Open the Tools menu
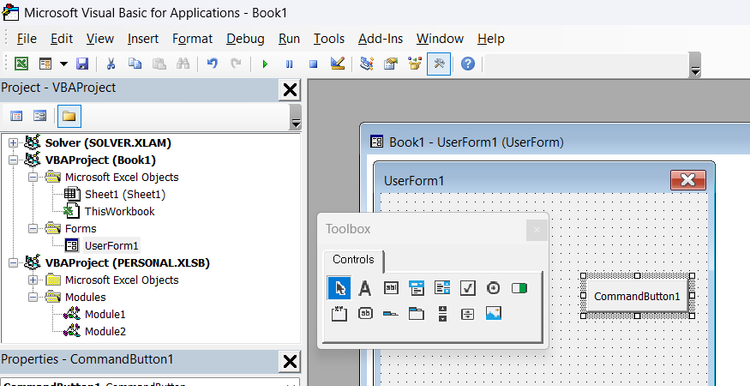This screenshot has width=750, height=386. pos(329,39)
